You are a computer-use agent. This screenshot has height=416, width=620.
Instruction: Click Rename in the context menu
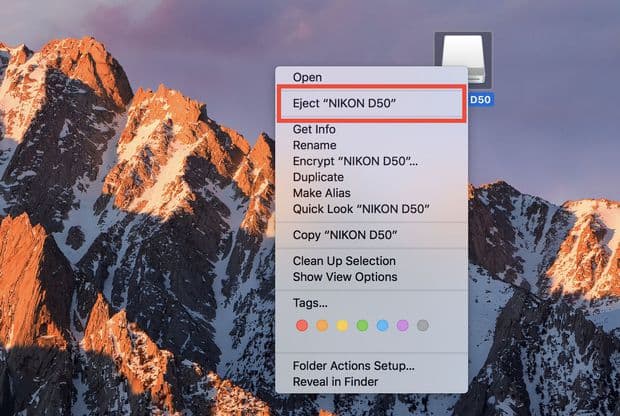coord(314,145)
